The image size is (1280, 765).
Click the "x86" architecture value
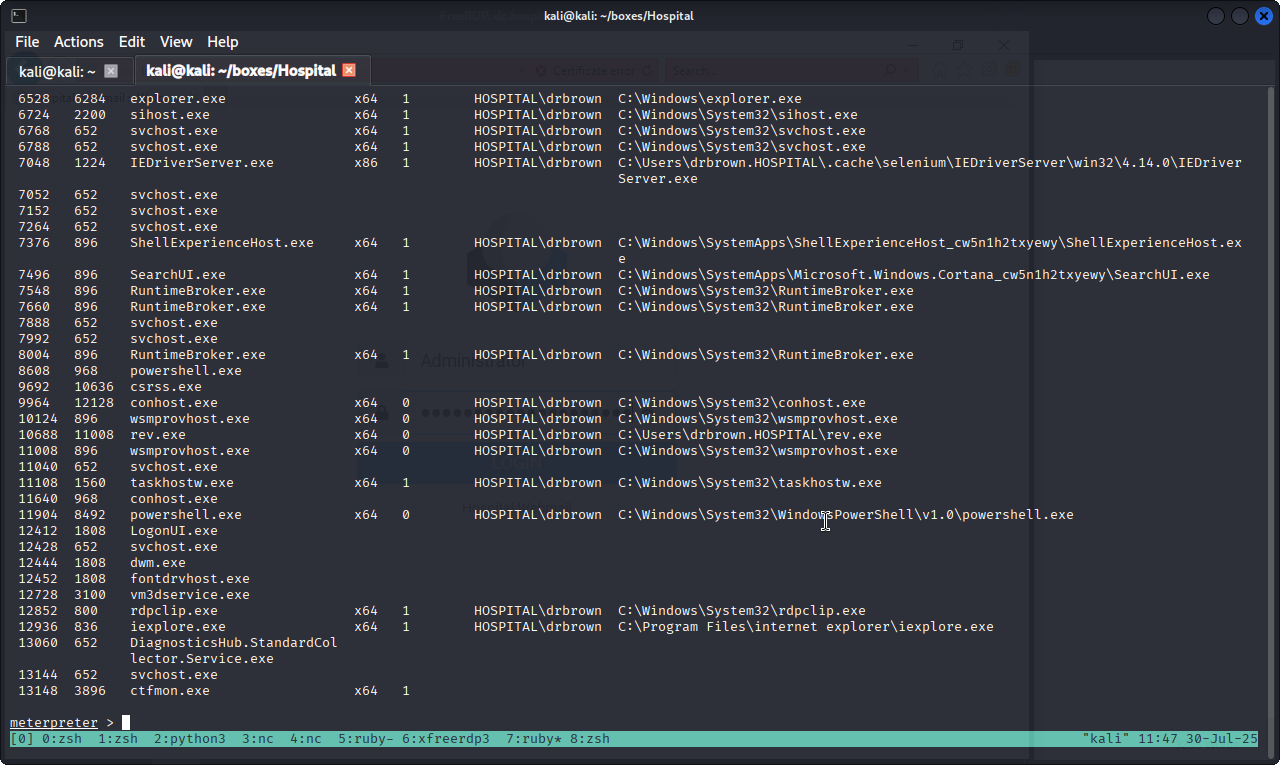[366, 163]
